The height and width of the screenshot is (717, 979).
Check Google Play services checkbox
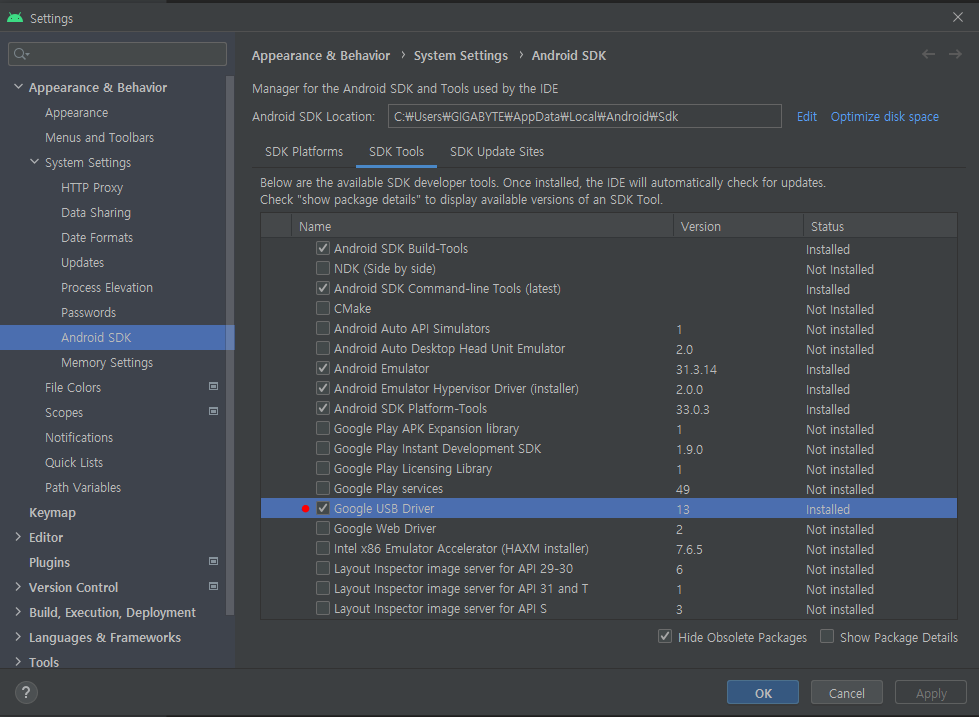[323, 488]
